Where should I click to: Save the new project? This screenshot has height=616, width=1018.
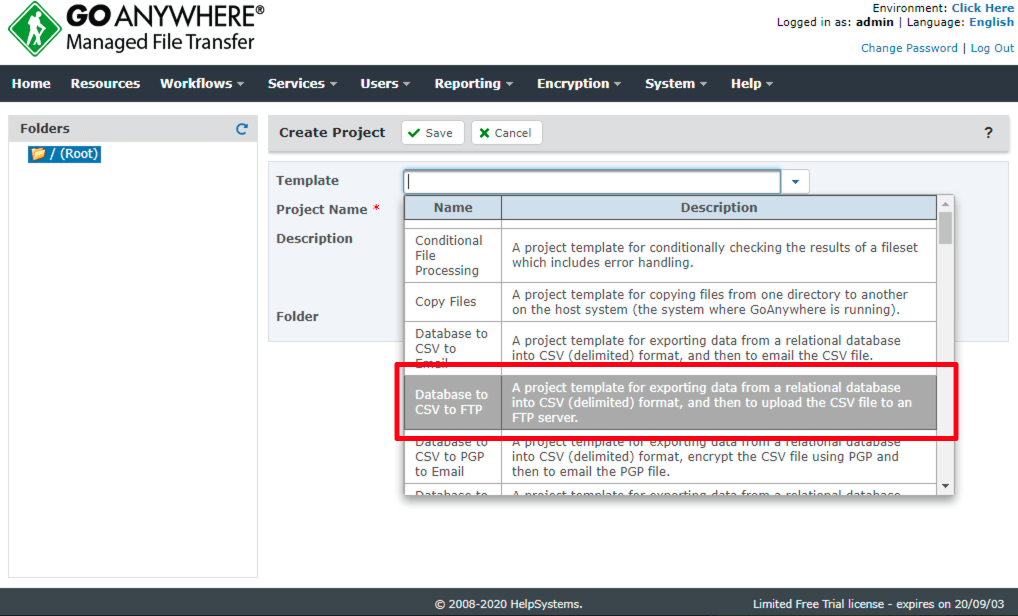pos(432,133)
